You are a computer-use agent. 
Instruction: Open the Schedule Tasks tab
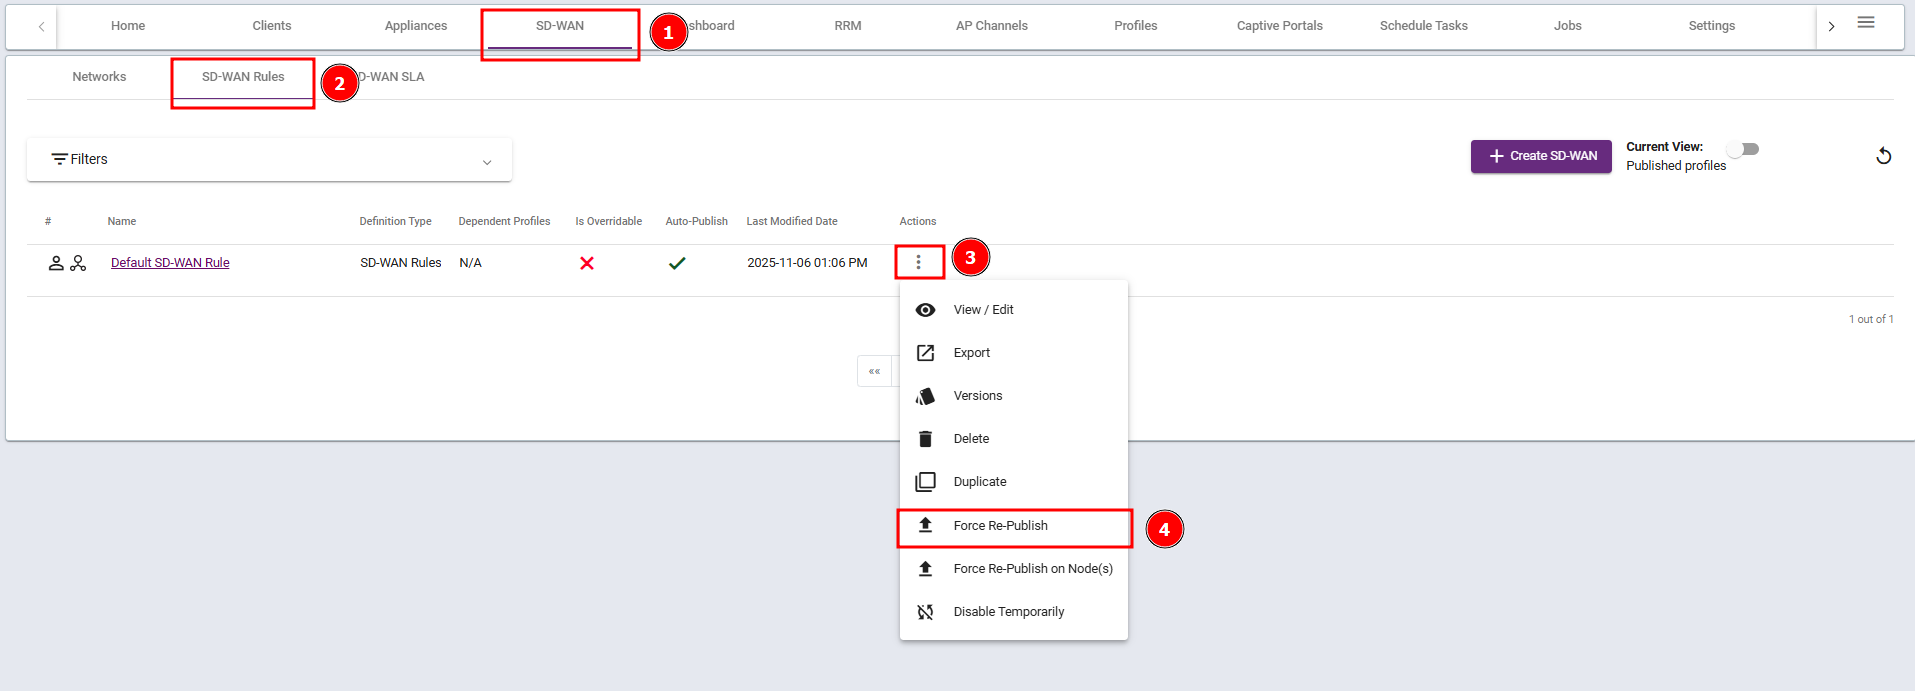[x=1424, y=26]
